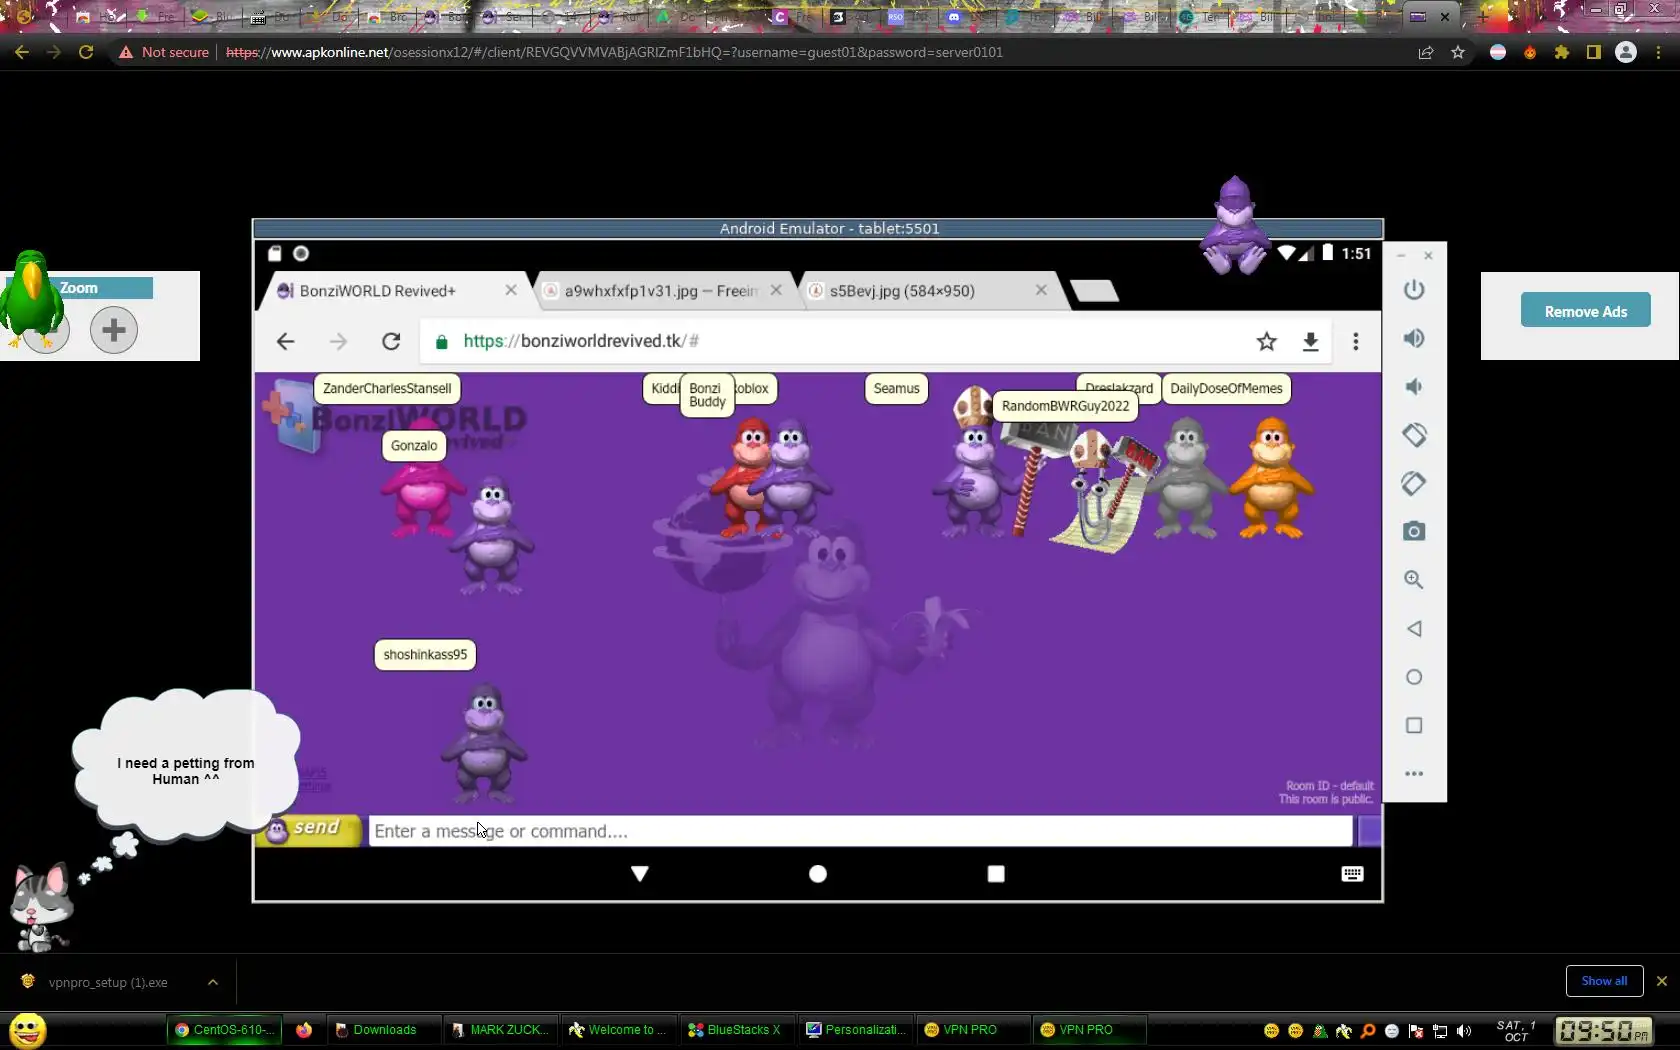Focus the message or command input field

click(861, 831)
